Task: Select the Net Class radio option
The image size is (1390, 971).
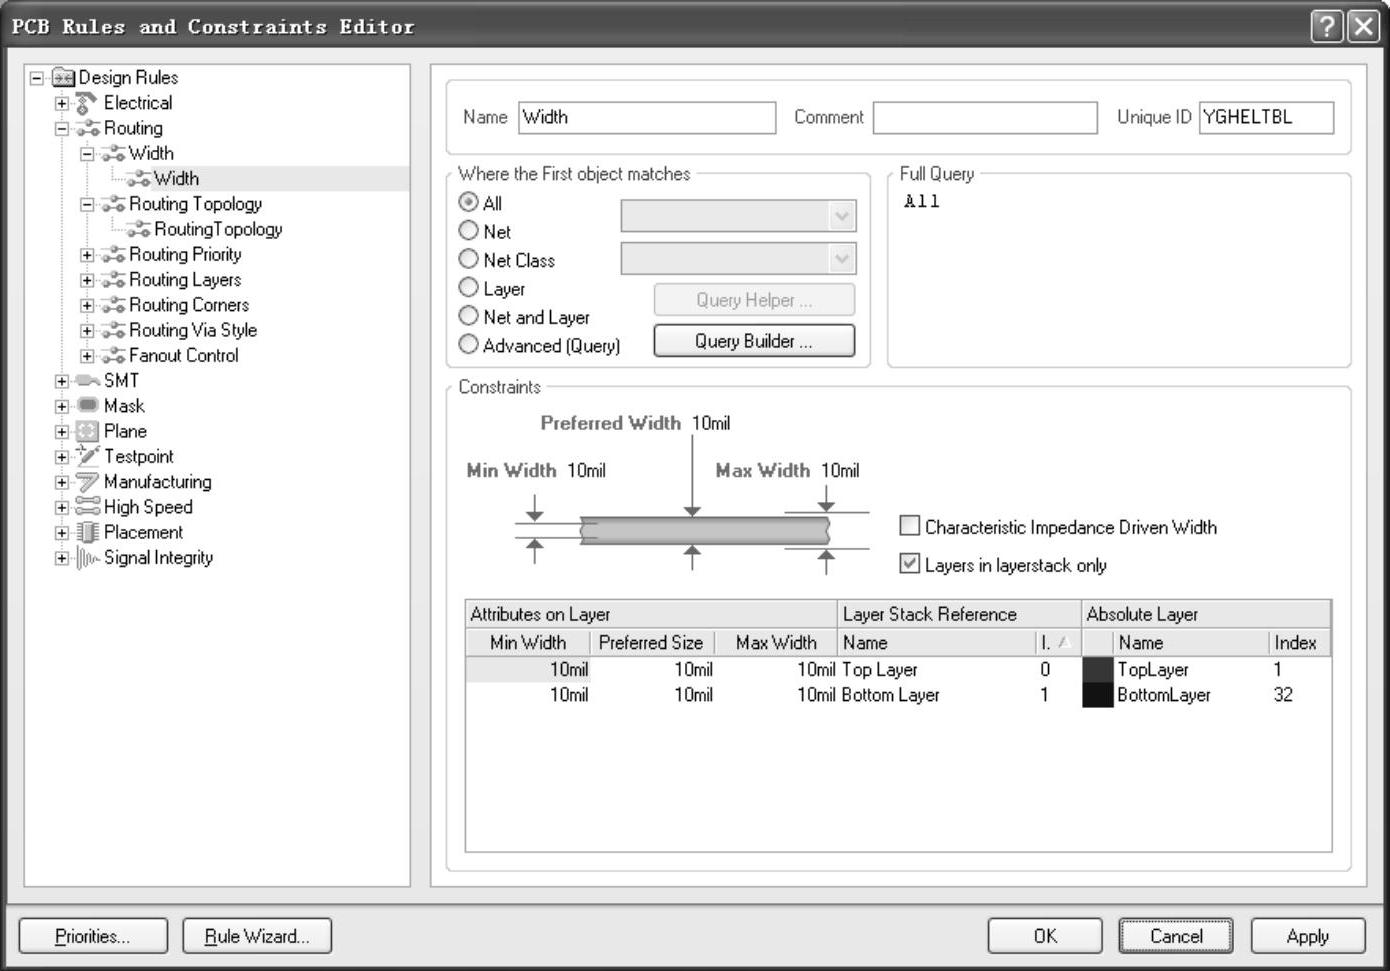Action: tap(468, 259)
